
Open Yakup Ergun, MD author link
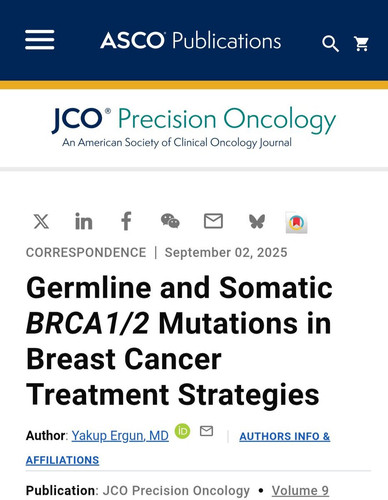pos(120,436)
